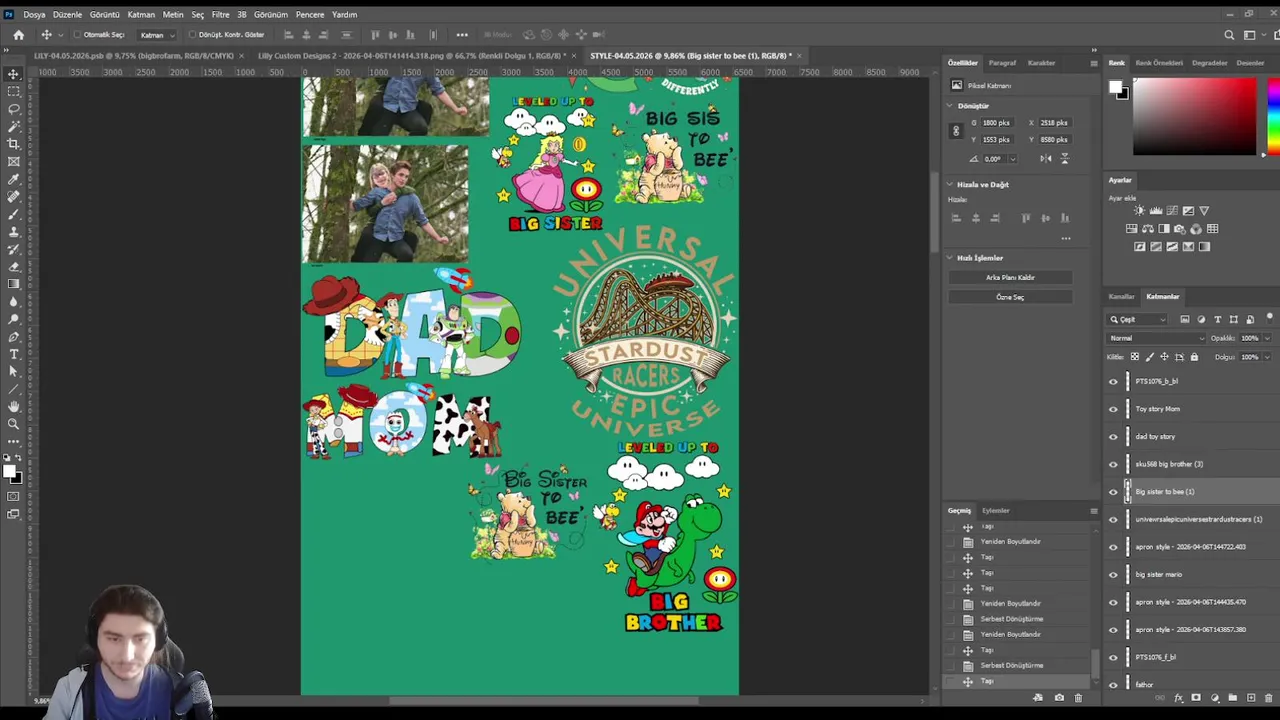The width and height of the screenshot is (1280, 720).
Task: Open the Dosya menu
Action: point(34,15)
